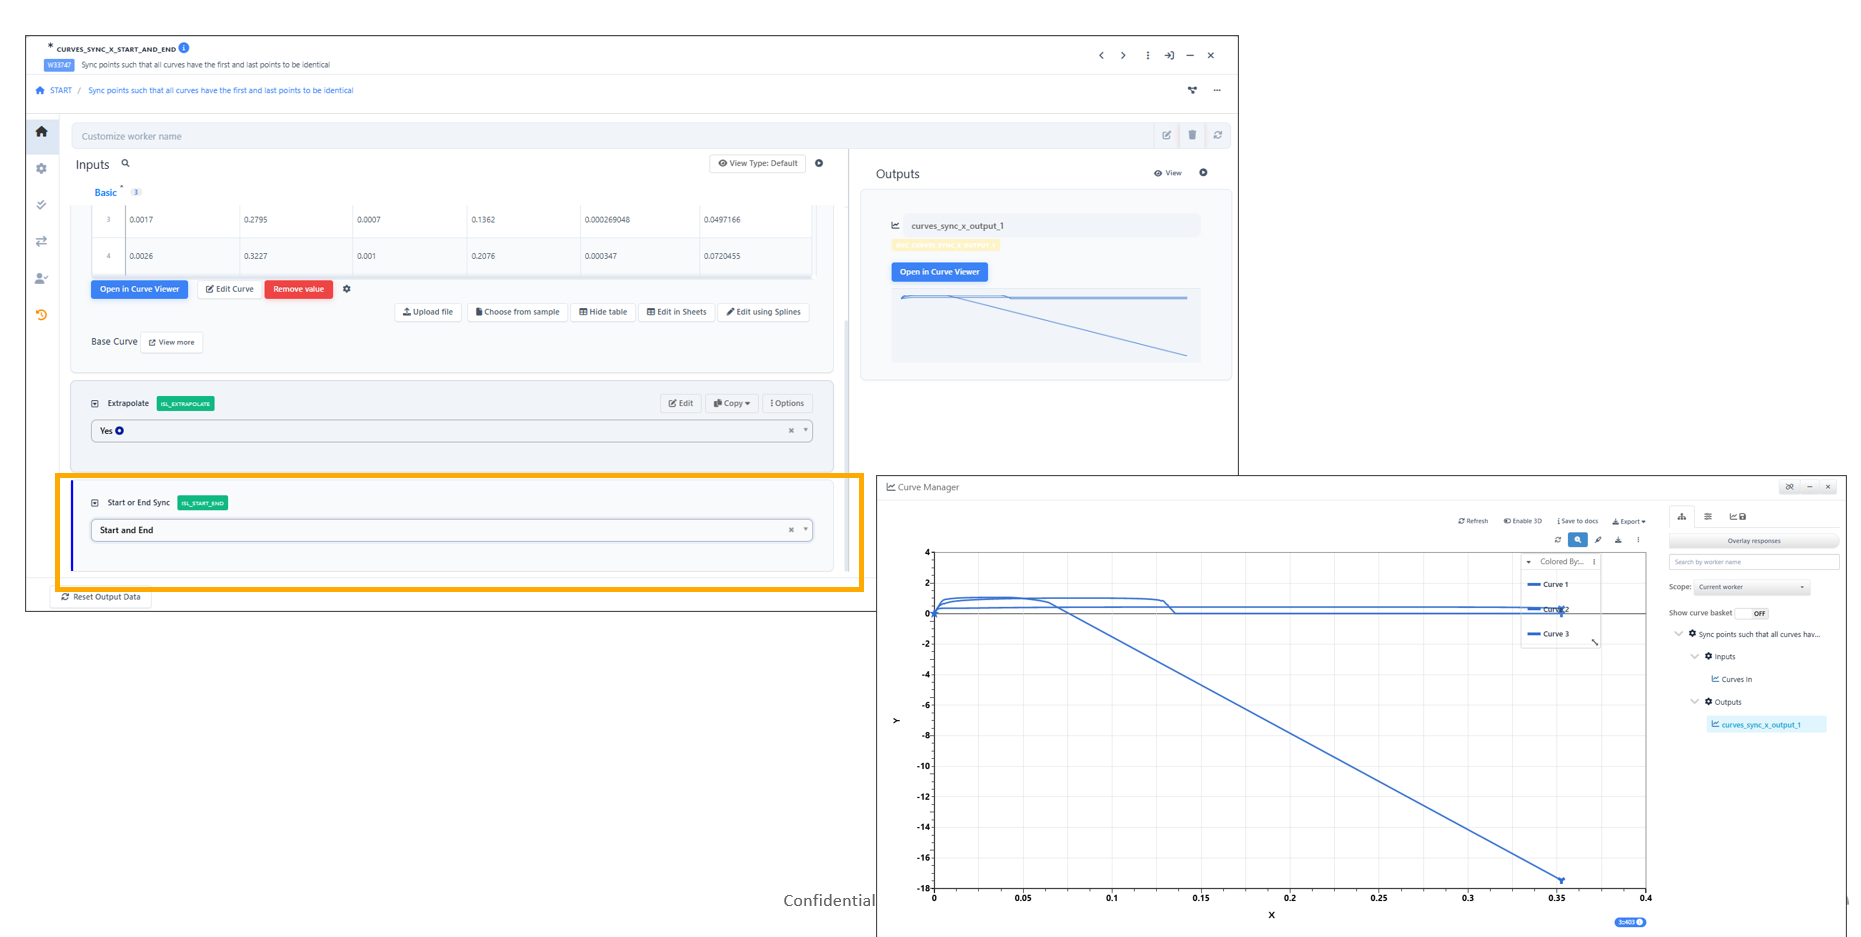The image size is (1861, 937).
Task: Click the trash icon beside worker name
Action: point(1192,135)
